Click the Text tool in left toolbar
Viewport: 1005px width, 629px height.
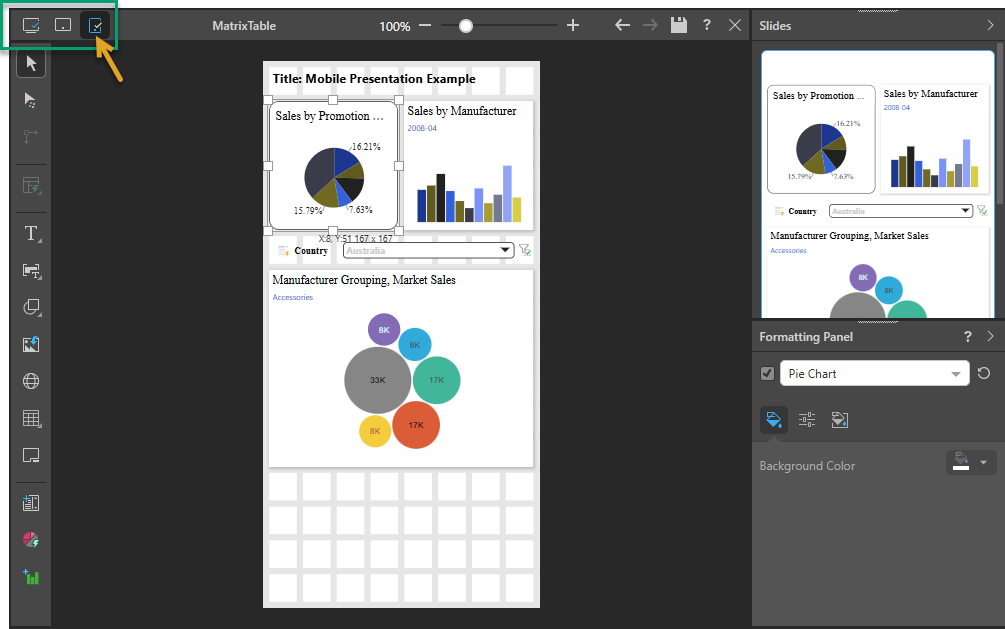coord(31,234)
